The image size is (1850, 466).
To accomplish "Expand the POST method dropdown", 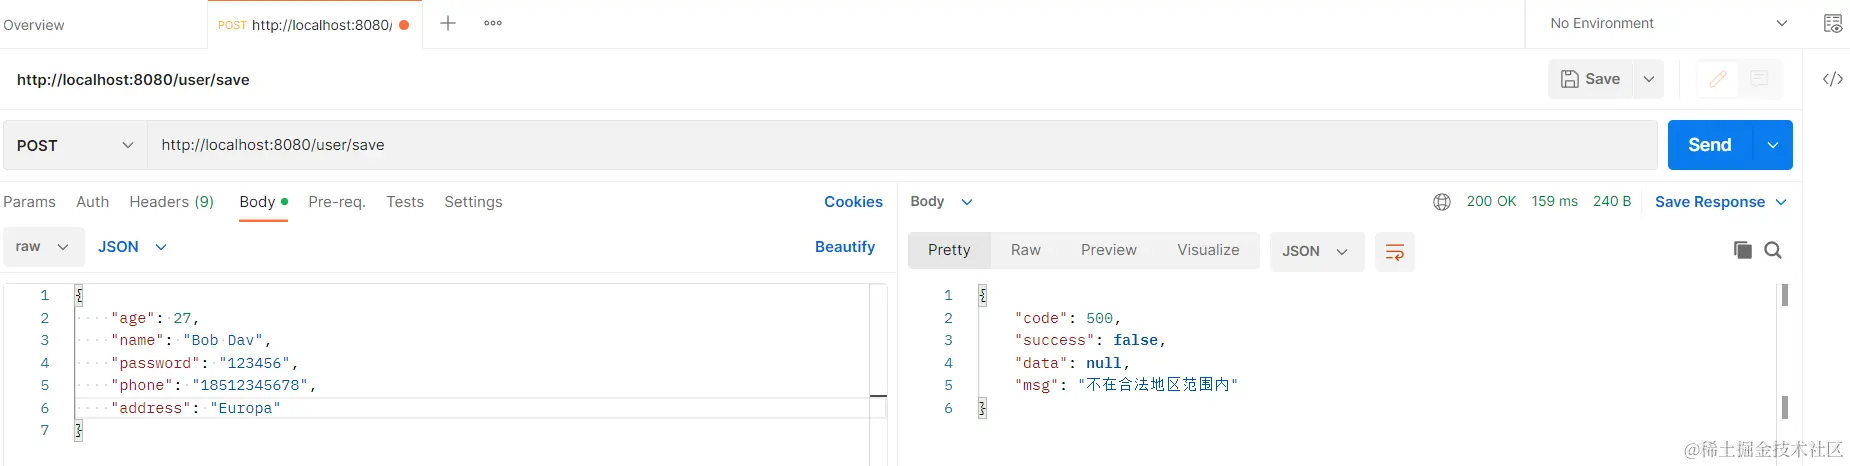I will coord(75,145).
